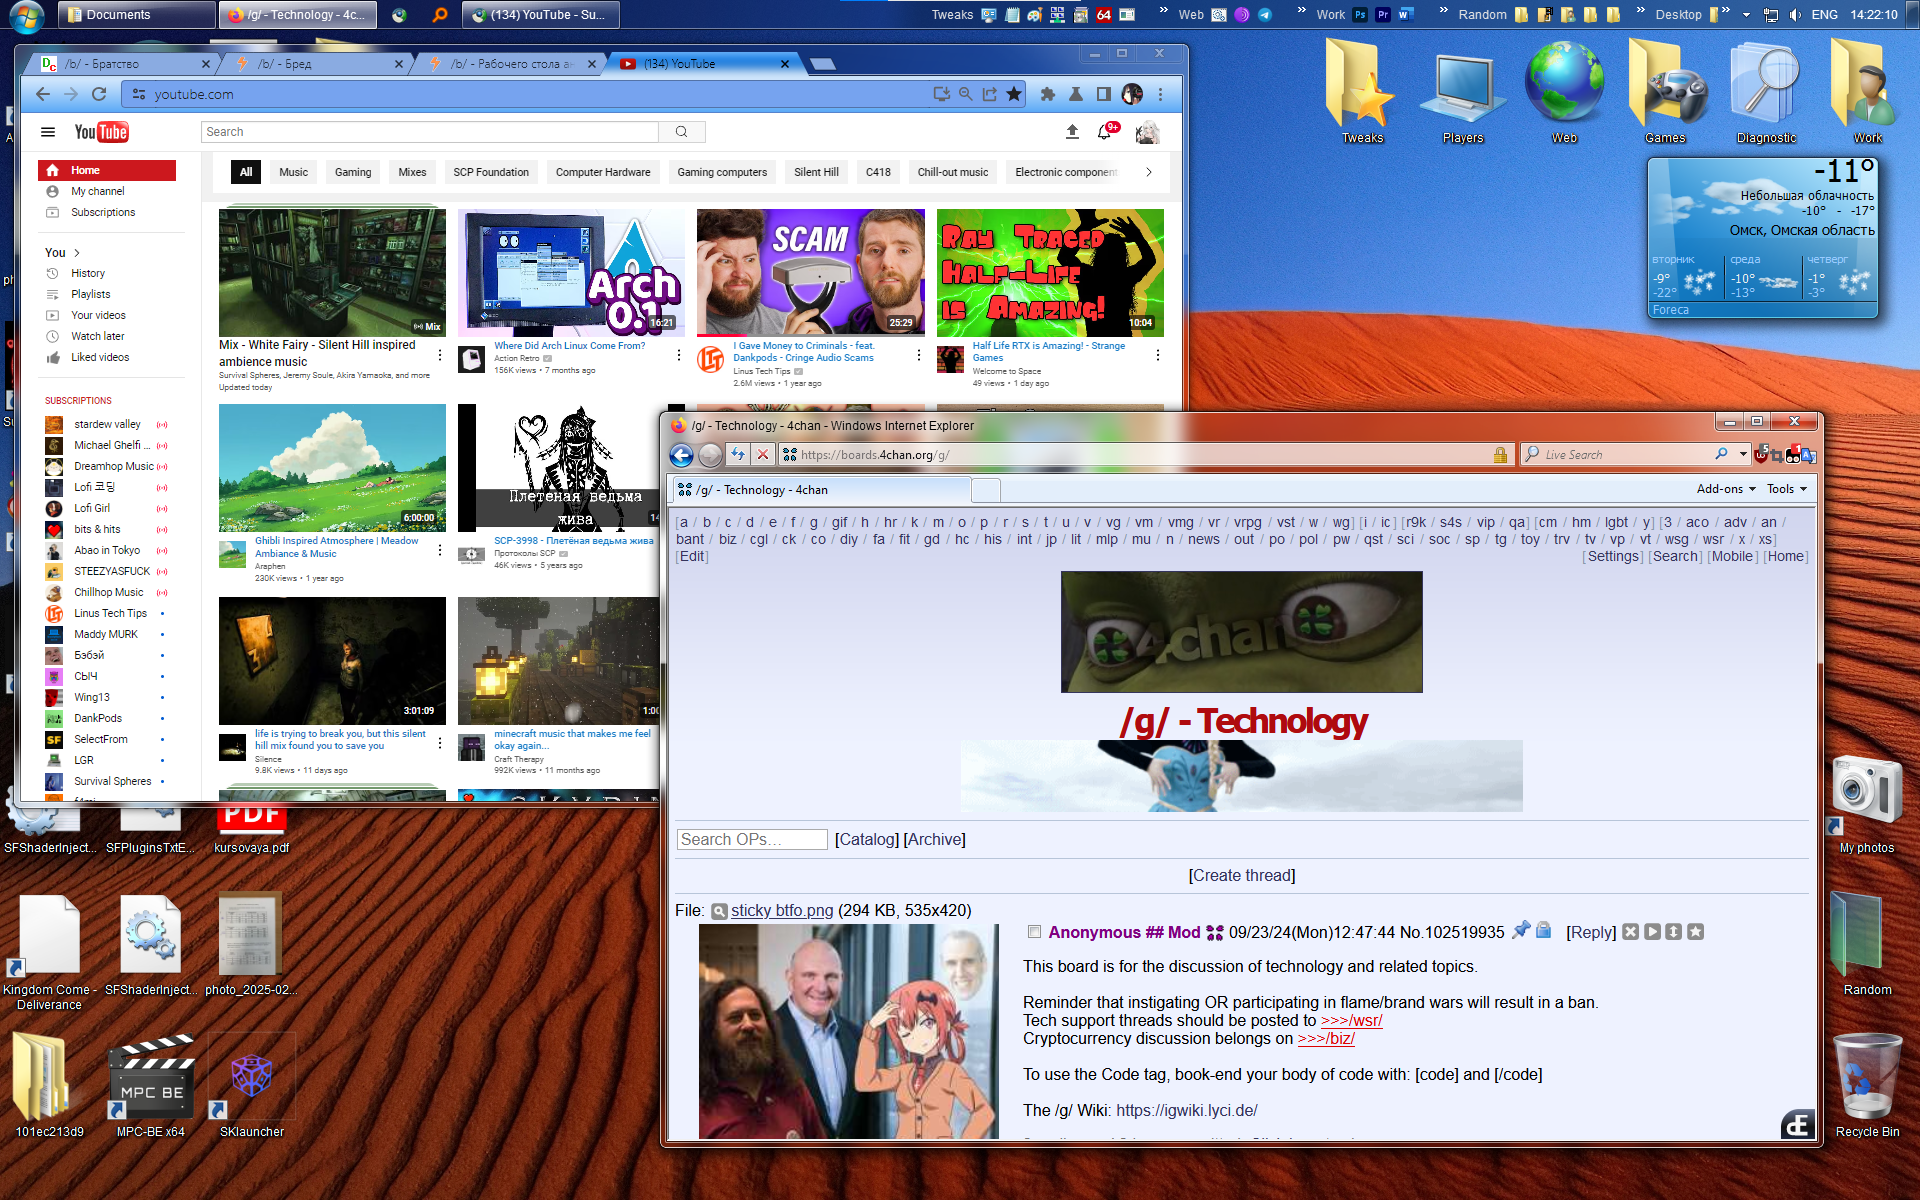This screenshot has height=1200, width=1920.
Task: Click the hide thread X icon on sticky post
Action: (1630, 932)
